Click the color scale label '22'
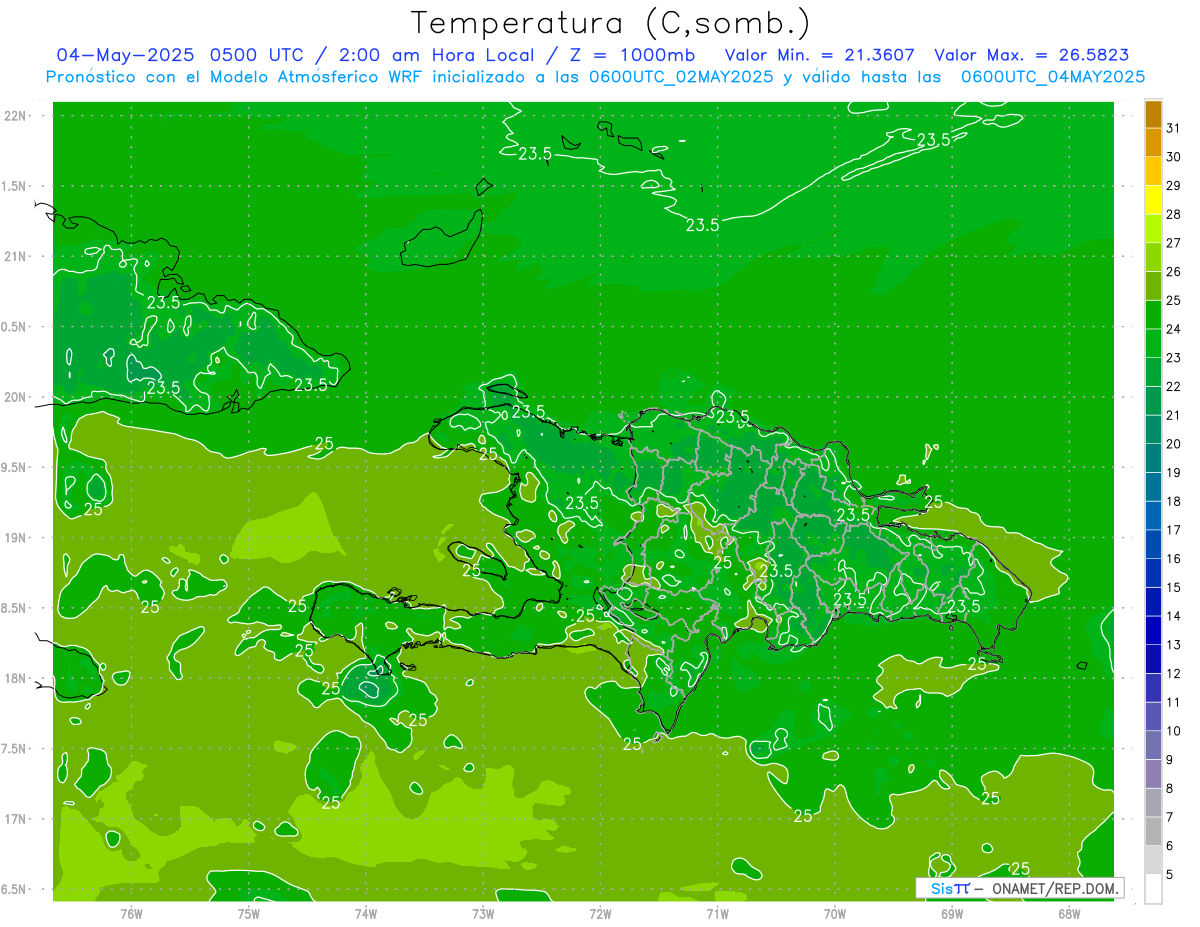This screenshot has width=1200, height=927. click(x=1174, y=387)
